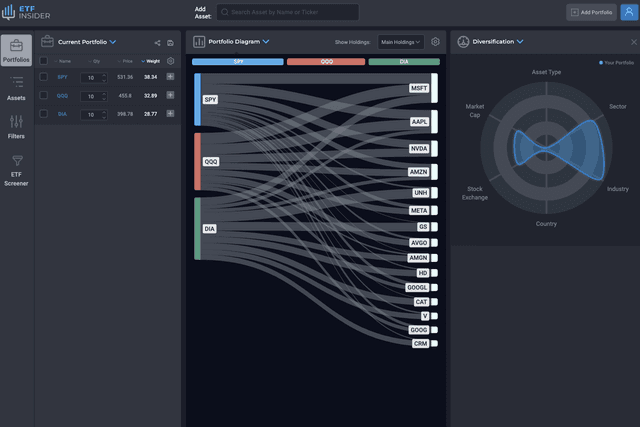Check the DIA row checkbox
640x427 pixels.
(x=43, y=113)
